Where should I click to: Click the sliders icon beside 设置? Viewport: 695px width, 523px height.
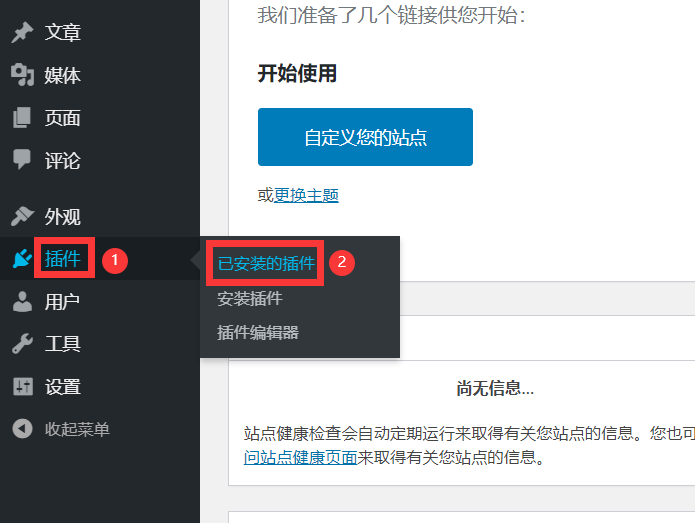click(22, 386)
